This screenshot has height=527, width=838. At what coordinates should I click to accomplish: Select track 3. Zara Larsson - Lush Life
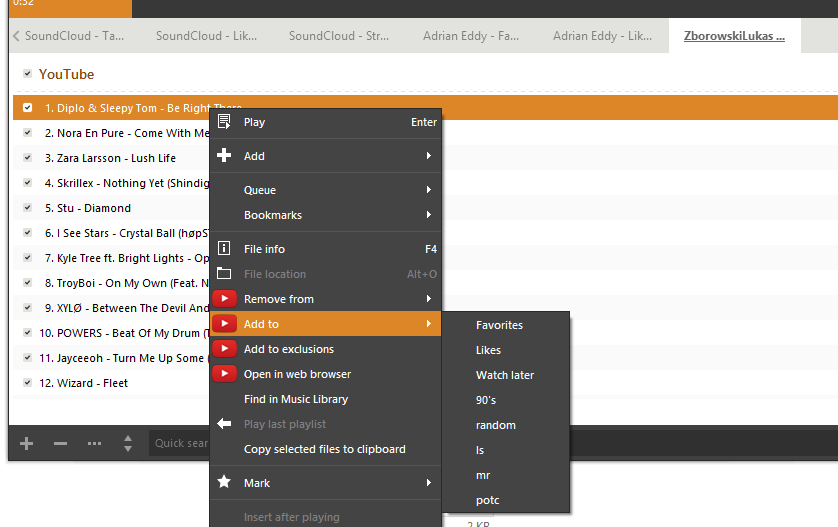110,158
